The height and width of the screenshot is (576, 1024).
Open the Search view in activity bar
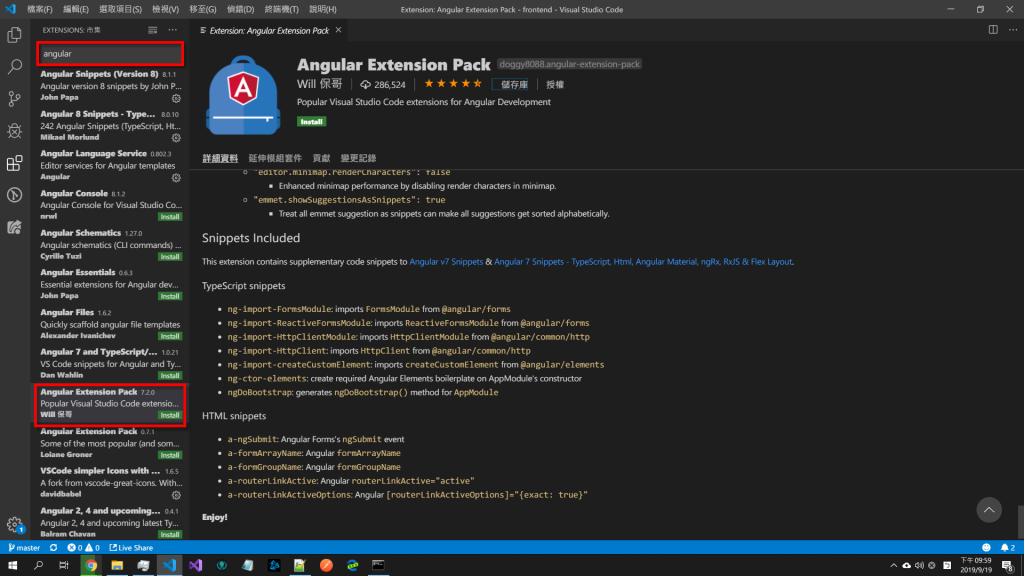pos(14,67)
